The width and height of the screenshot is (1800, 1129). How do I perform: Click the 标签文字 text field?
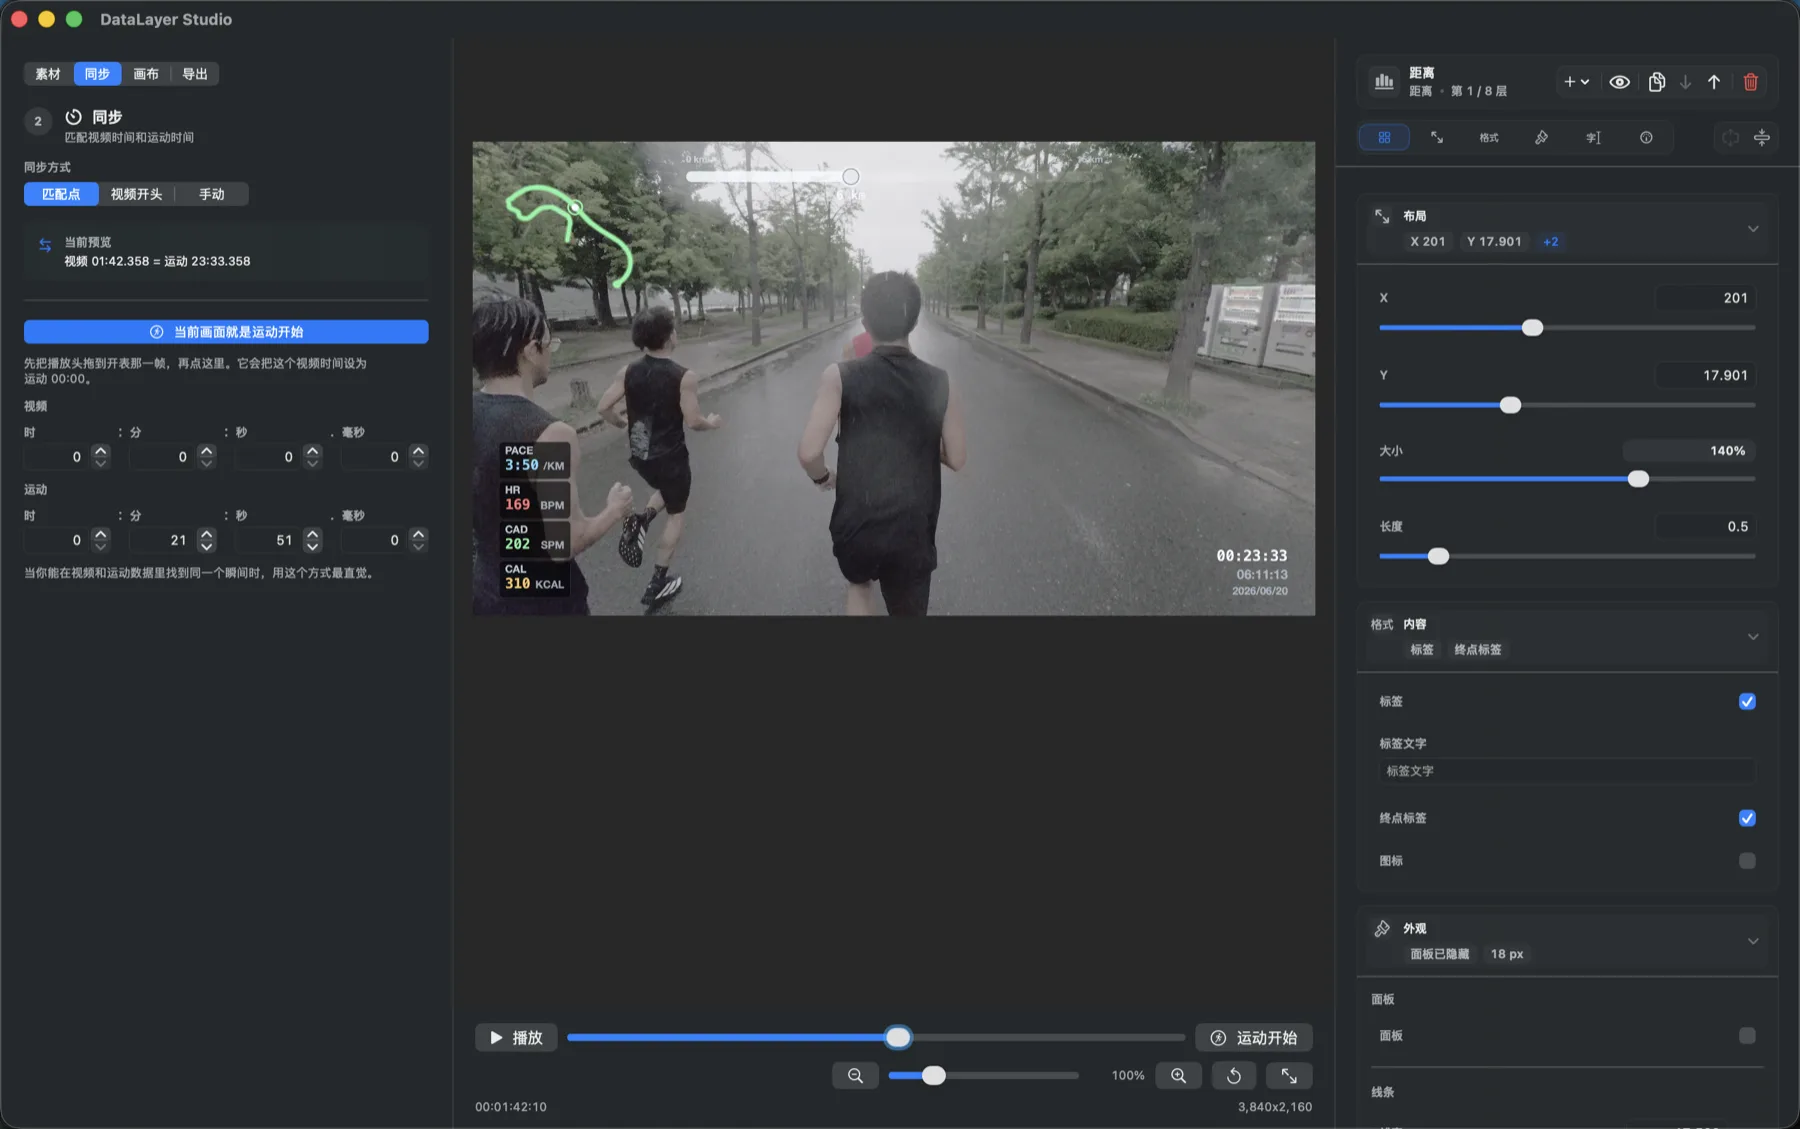click(1567, 771)
